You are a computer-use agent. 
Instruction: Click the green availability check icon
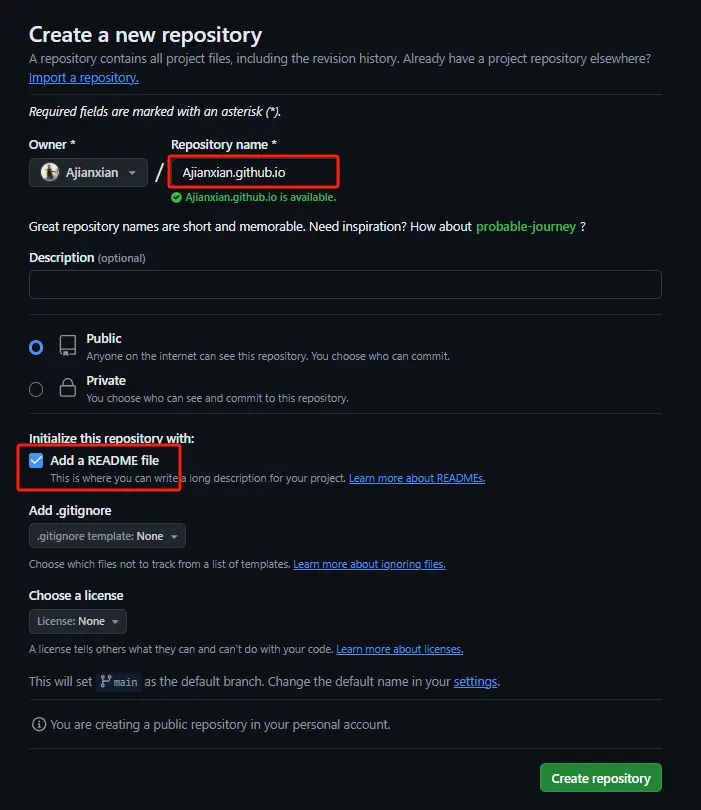176,198
